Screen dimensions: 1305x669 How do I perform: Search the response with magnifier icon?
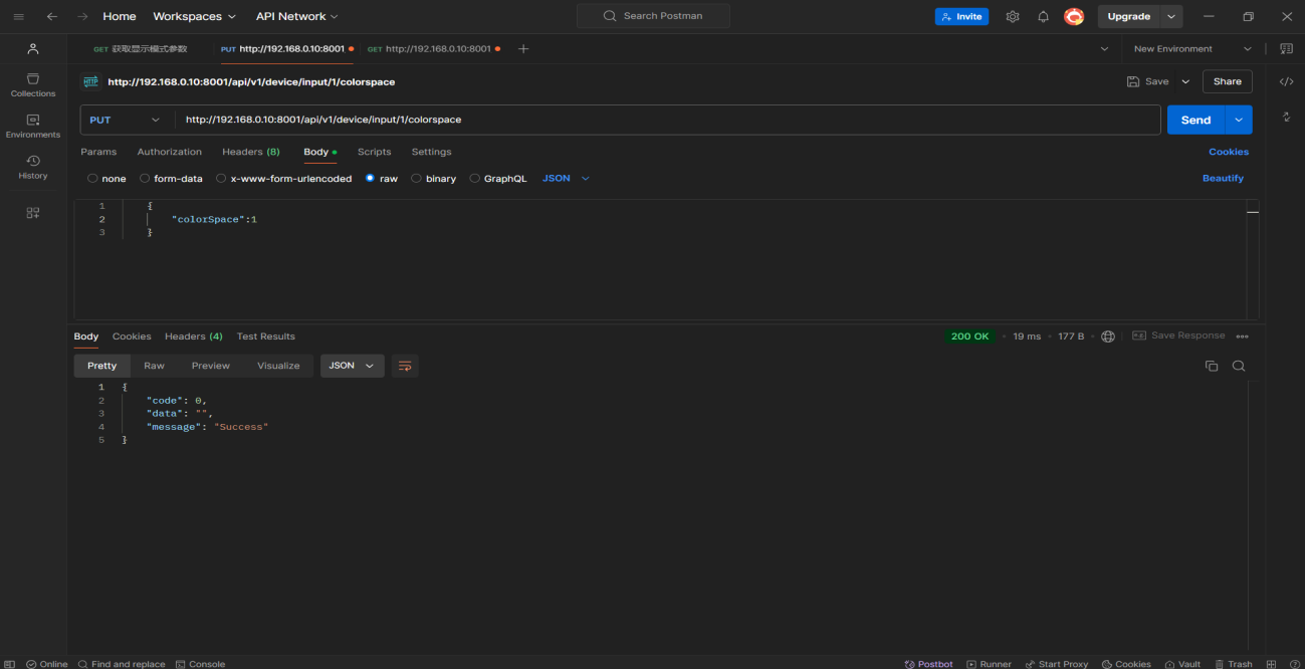click(1239, 366)
